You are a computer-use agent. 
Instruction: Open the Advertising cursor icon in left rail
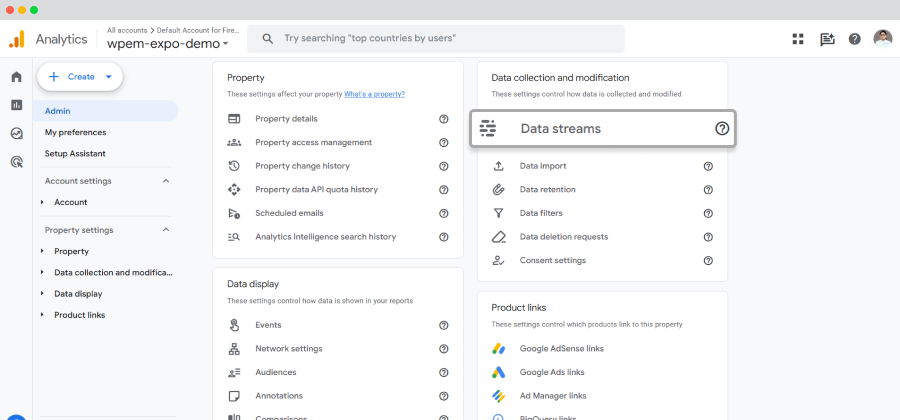[17, 162]
